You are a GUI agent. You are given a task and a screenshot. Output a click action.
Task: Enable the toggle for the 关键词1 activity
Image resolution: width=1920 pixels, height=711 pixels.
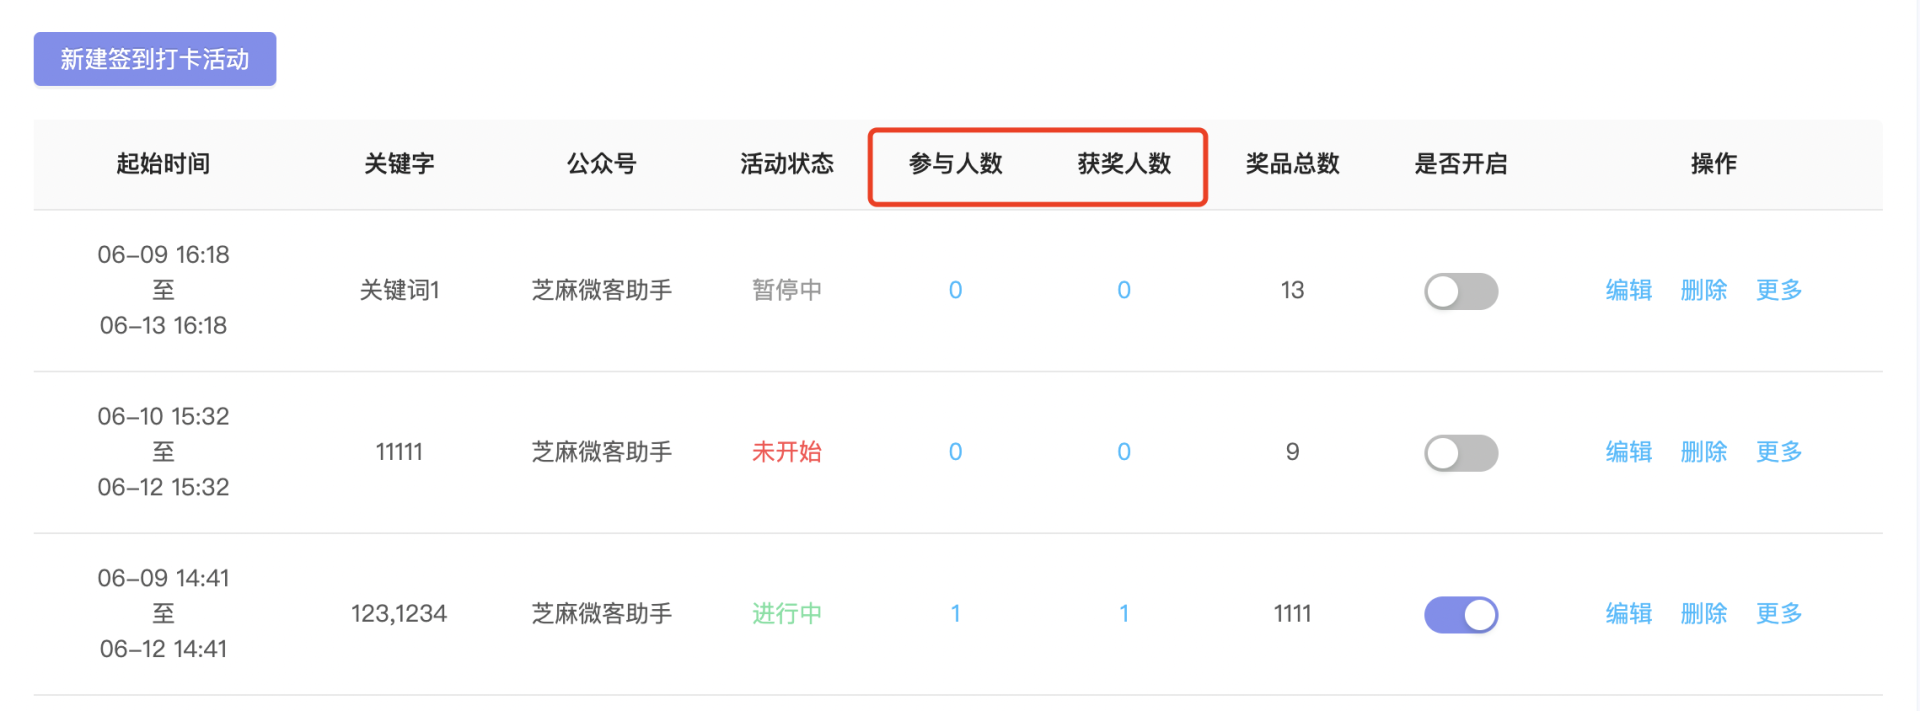[x=1461, y=291]
